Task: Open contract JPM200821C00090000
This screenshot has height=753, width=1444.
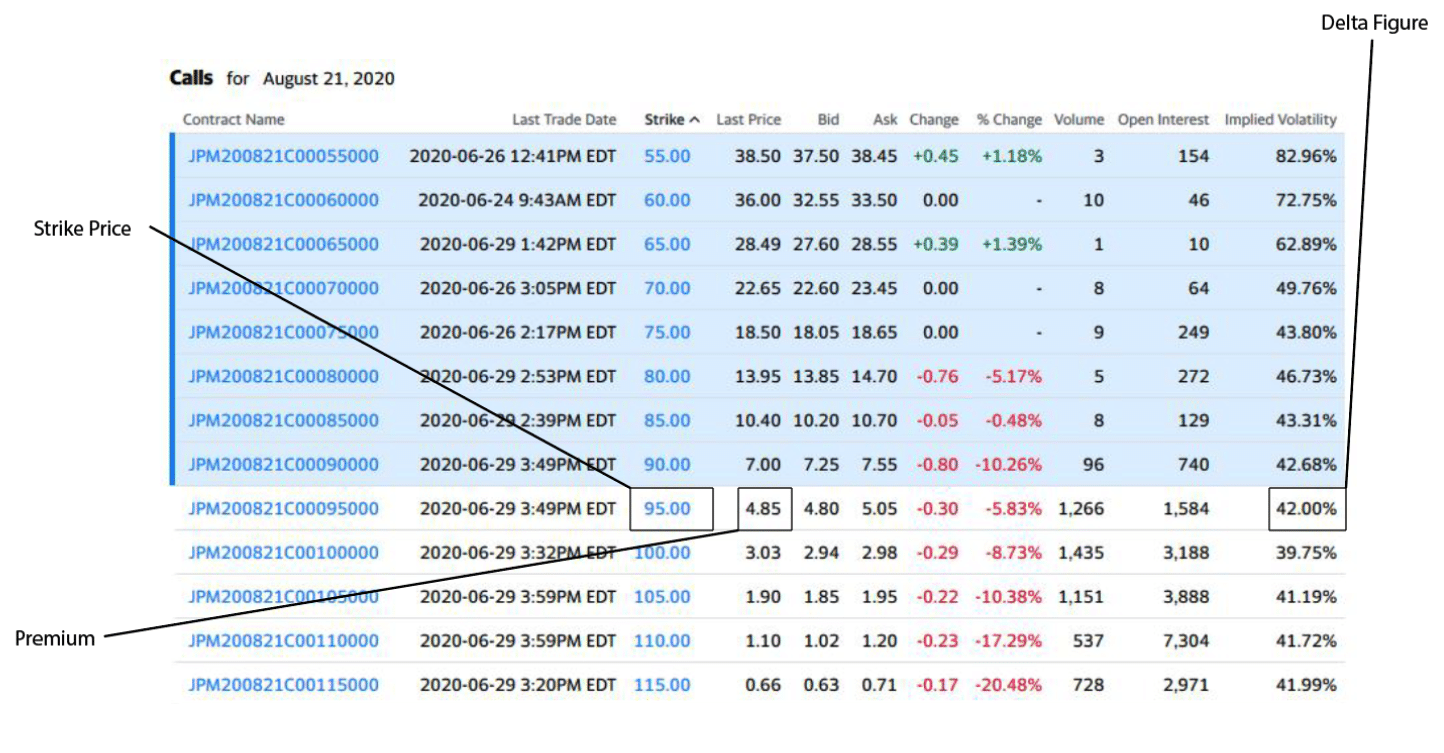Action: pos(284,464)
